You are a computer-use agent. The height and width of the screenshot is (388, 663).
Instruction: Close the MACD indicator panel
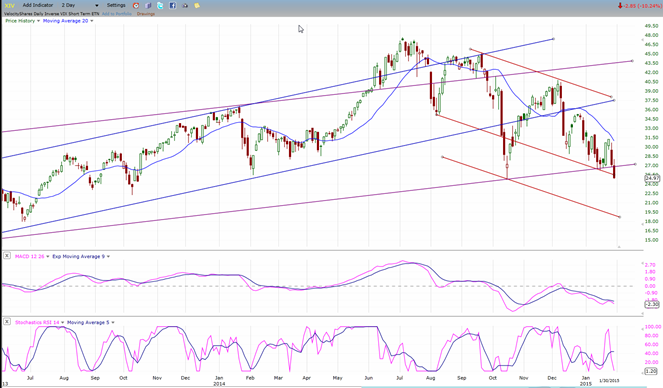tap(7, 256)
